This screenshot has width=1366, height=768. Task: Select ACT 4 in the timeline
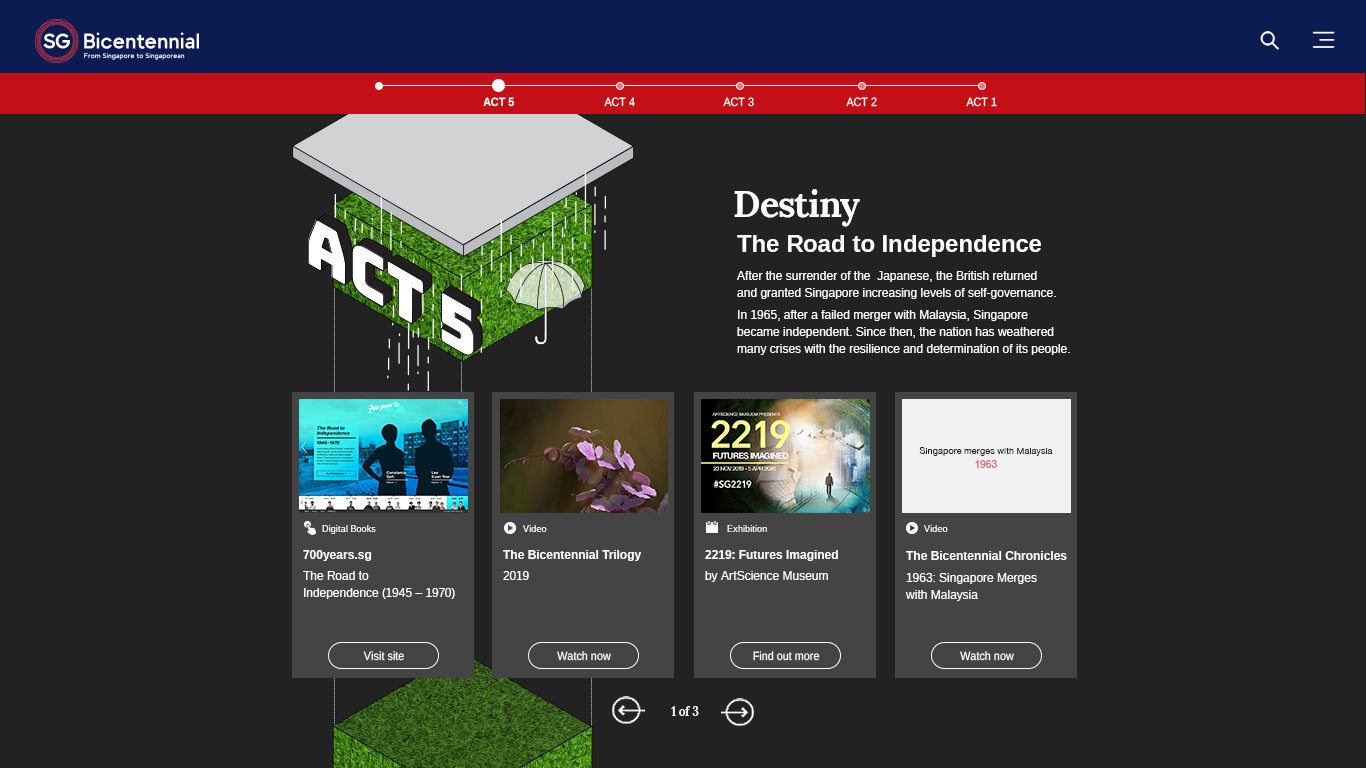pyautogui.click(x=619, y=95)
